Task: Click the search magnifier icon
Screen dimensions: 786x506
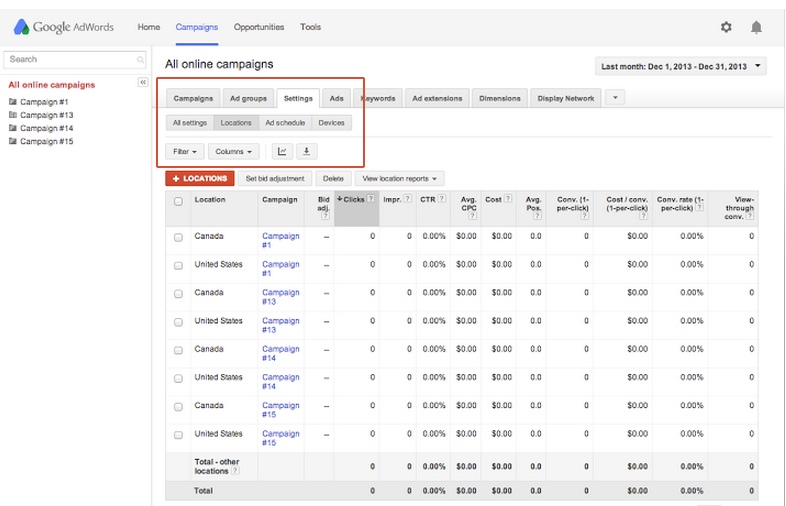Action: click(140, 60)
